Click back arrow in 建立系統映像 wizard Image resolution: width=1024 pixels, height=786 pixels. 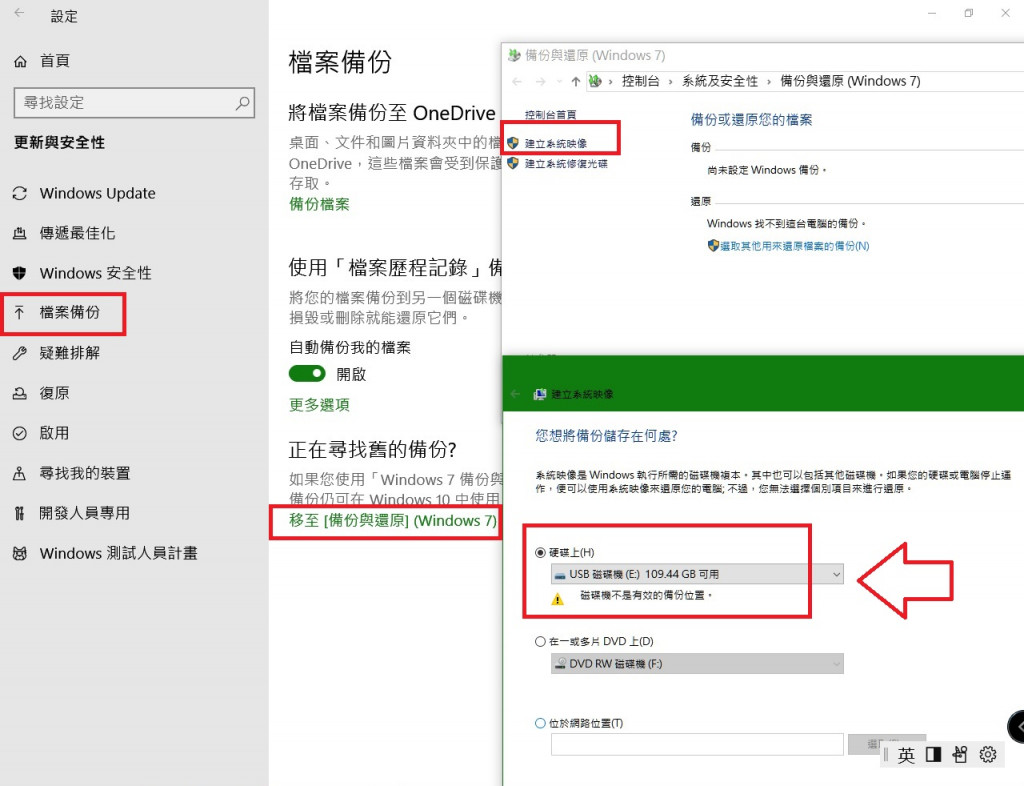point(515,394)
